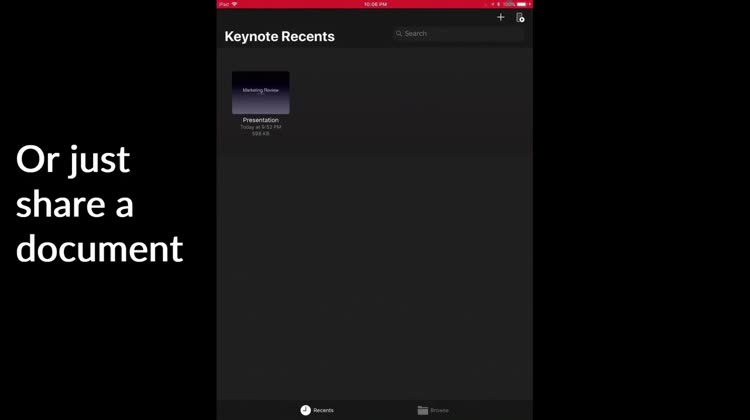This screenshot has height=420, width=750.
Task: Click the folder icon on Browse tab
Action: coord(422,410)
